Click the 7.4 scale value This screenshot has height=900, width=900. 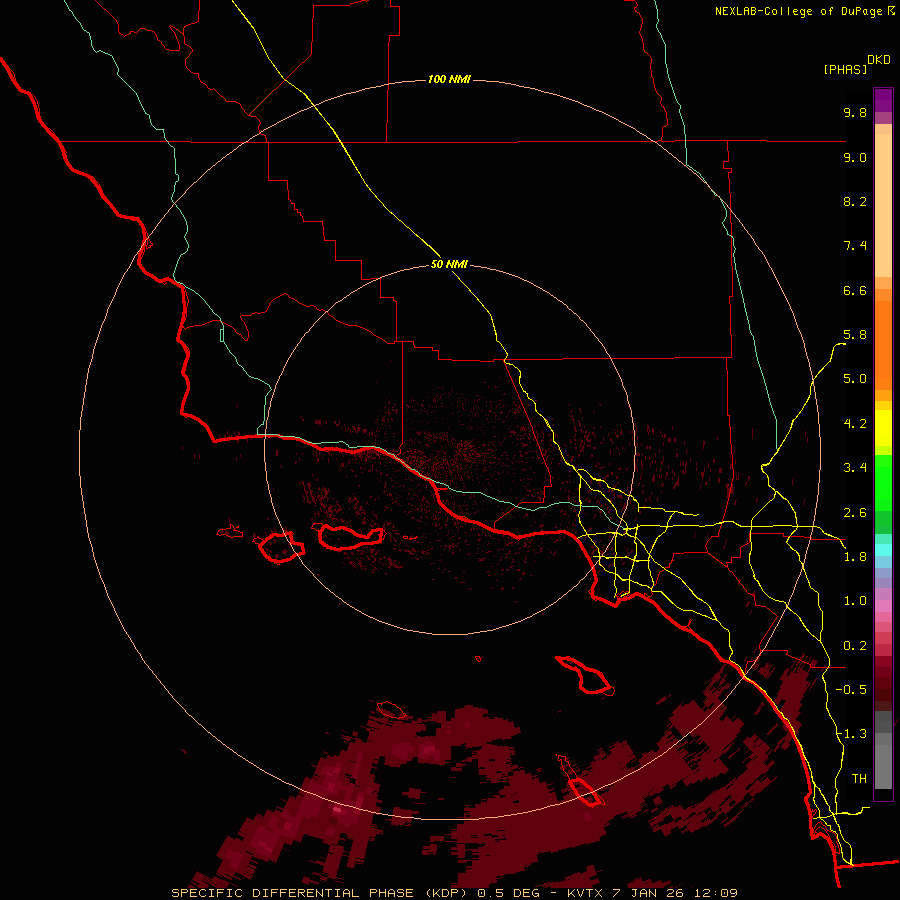point(855,246)
